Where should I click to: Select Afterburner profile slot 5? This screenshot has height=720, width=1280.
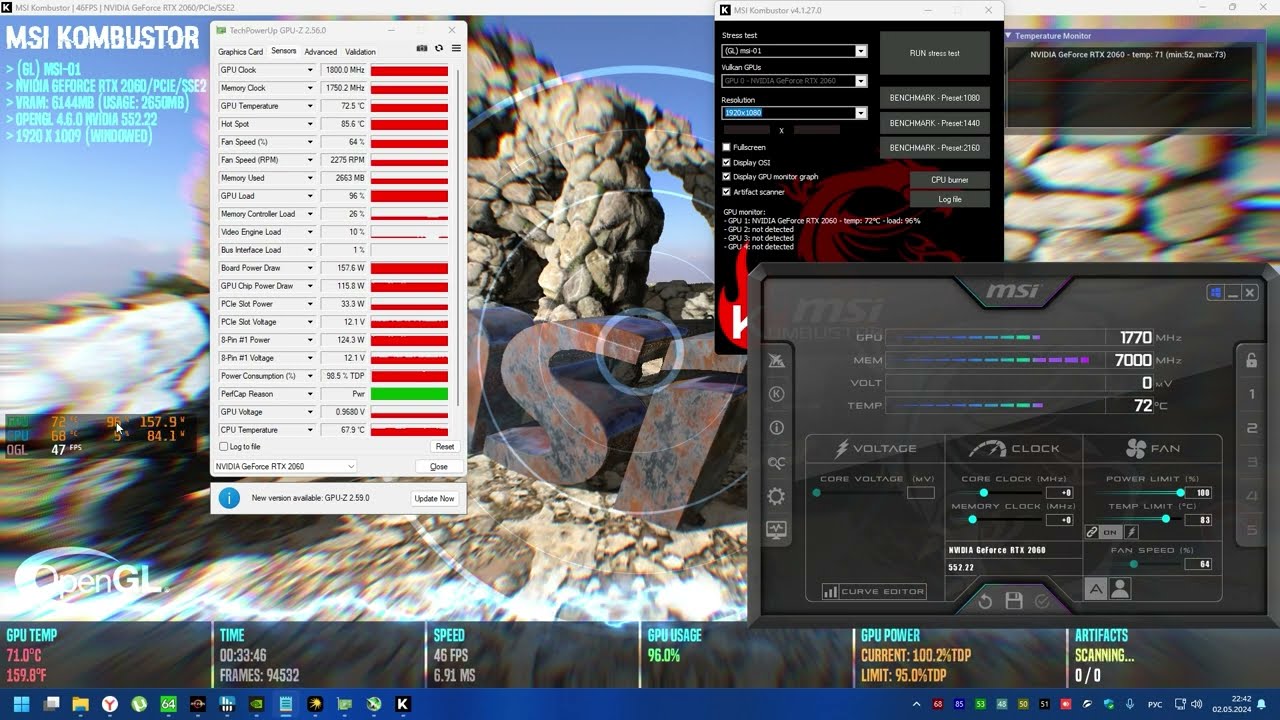click(x=1251, y=530)
